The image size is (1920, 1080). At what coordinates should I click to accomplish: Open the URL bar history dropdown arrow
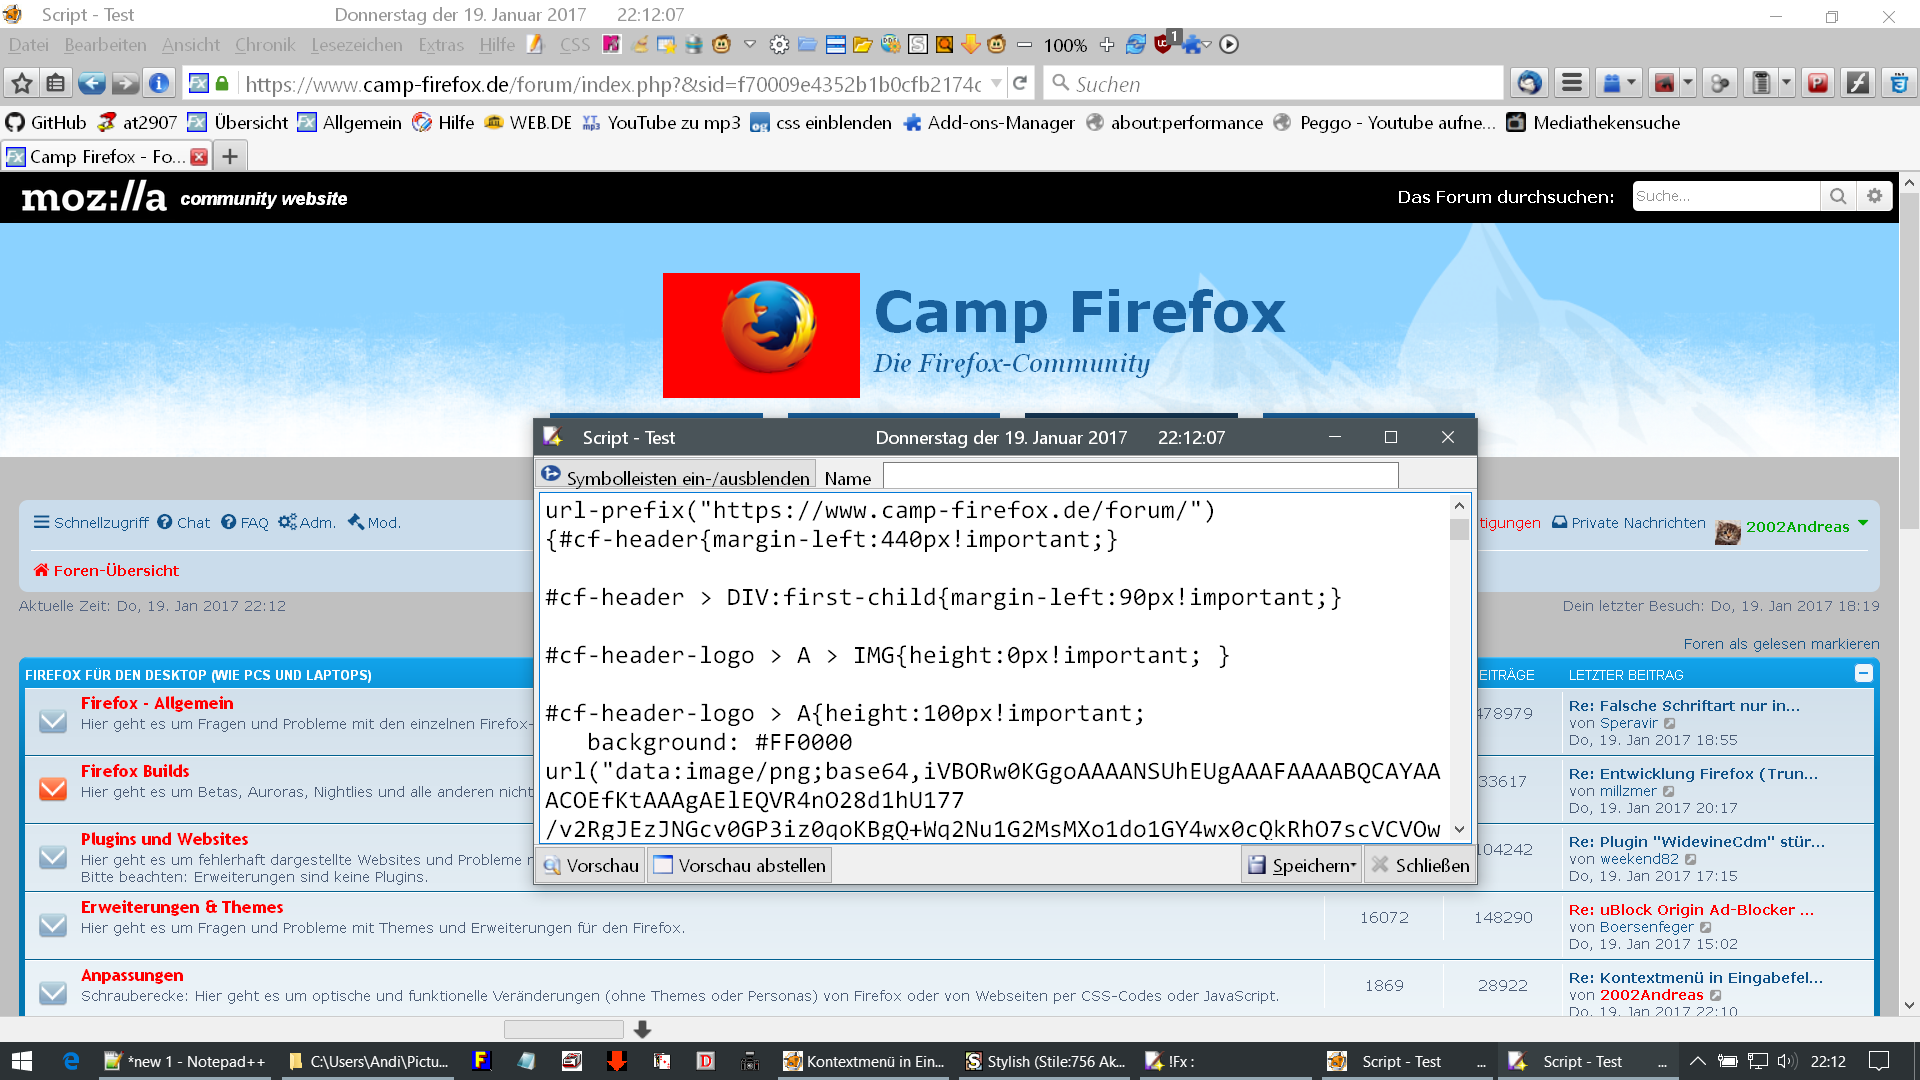tap(997, 84)
